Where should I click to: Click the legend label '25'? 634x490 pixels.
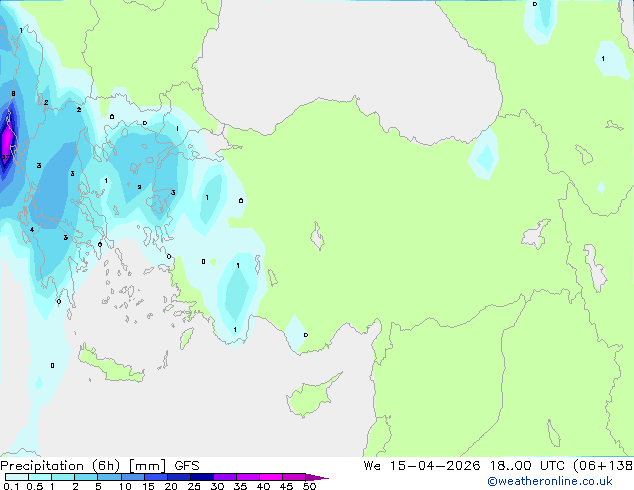pyautogui.click(x=194, y=486)
